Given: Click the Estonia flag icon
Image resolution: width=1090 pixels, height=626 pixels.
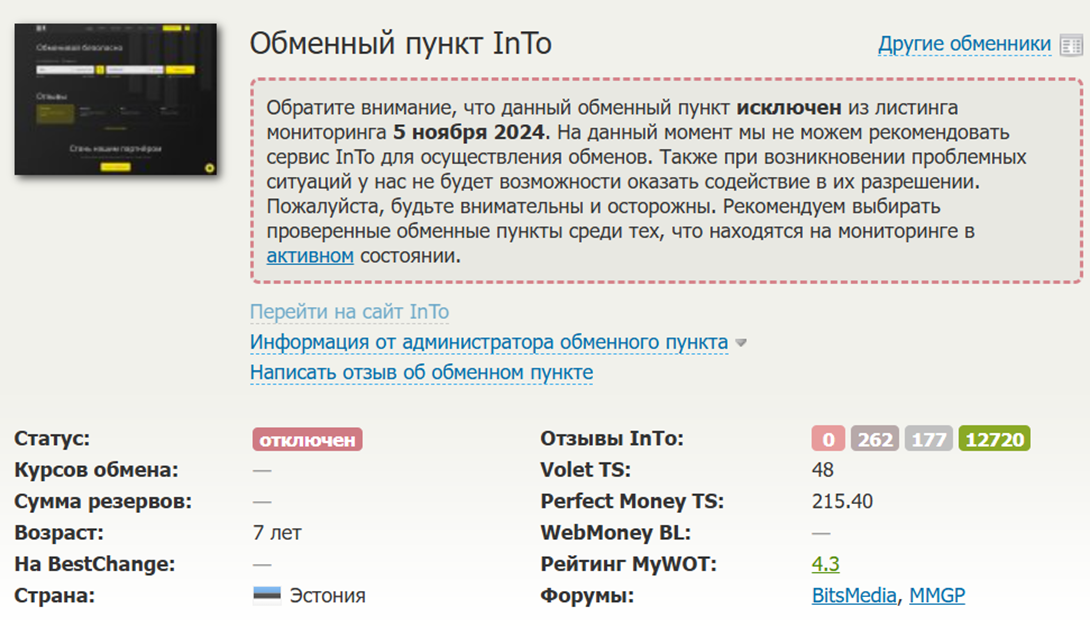Looking at the screenshot, I should pos(267,596).
